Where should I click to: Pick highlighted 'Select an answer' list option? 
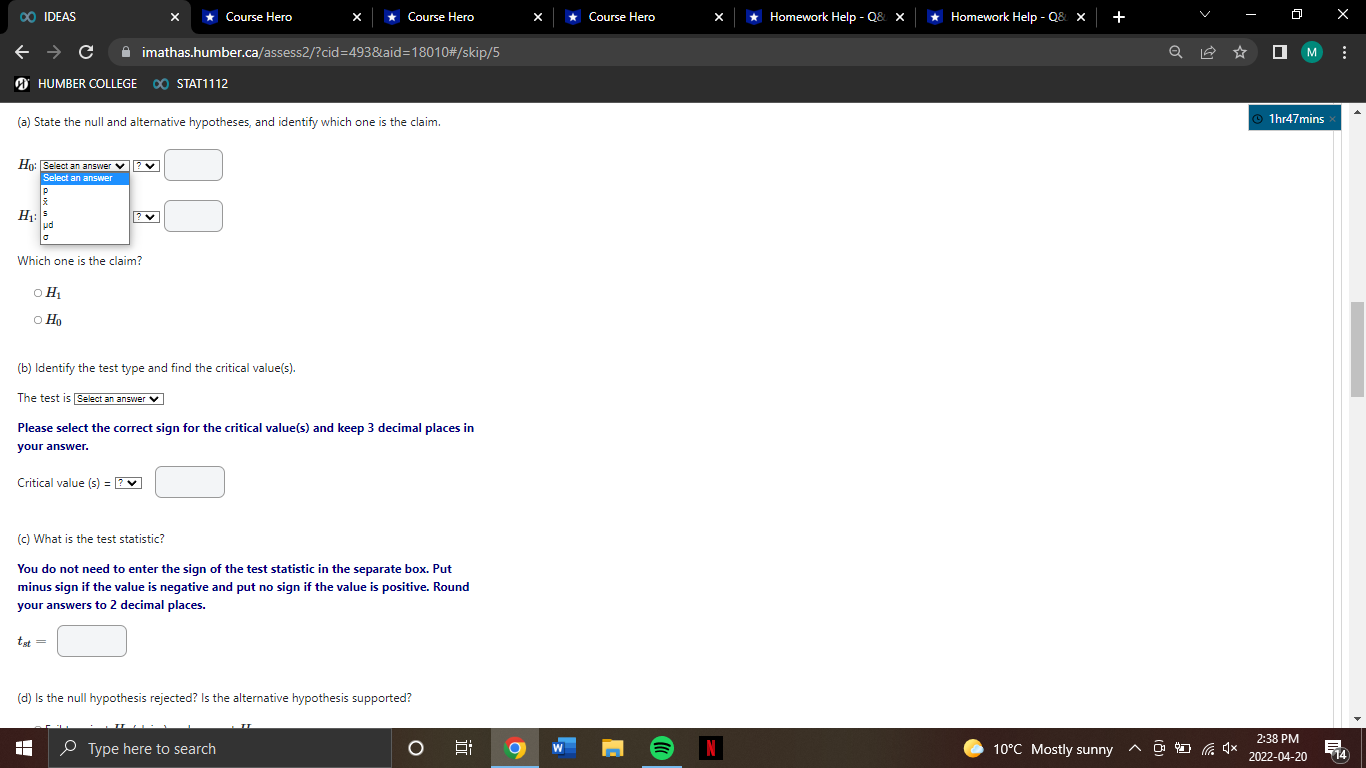click(x=85, y=178)
